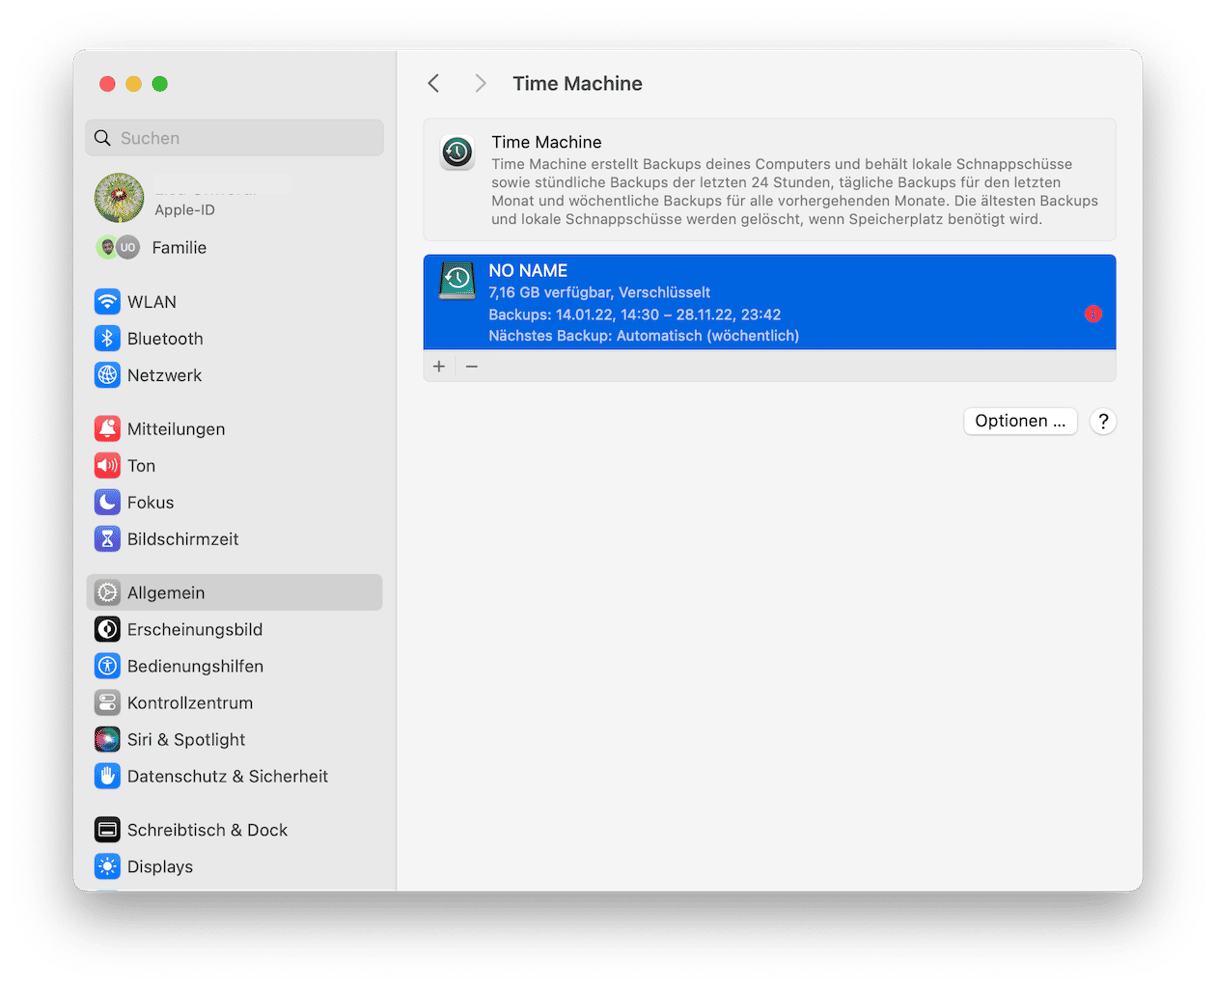Screen dimensions: 1216x988
Task: Open WLAN settings in sidebar
Action: coord(234,302)
